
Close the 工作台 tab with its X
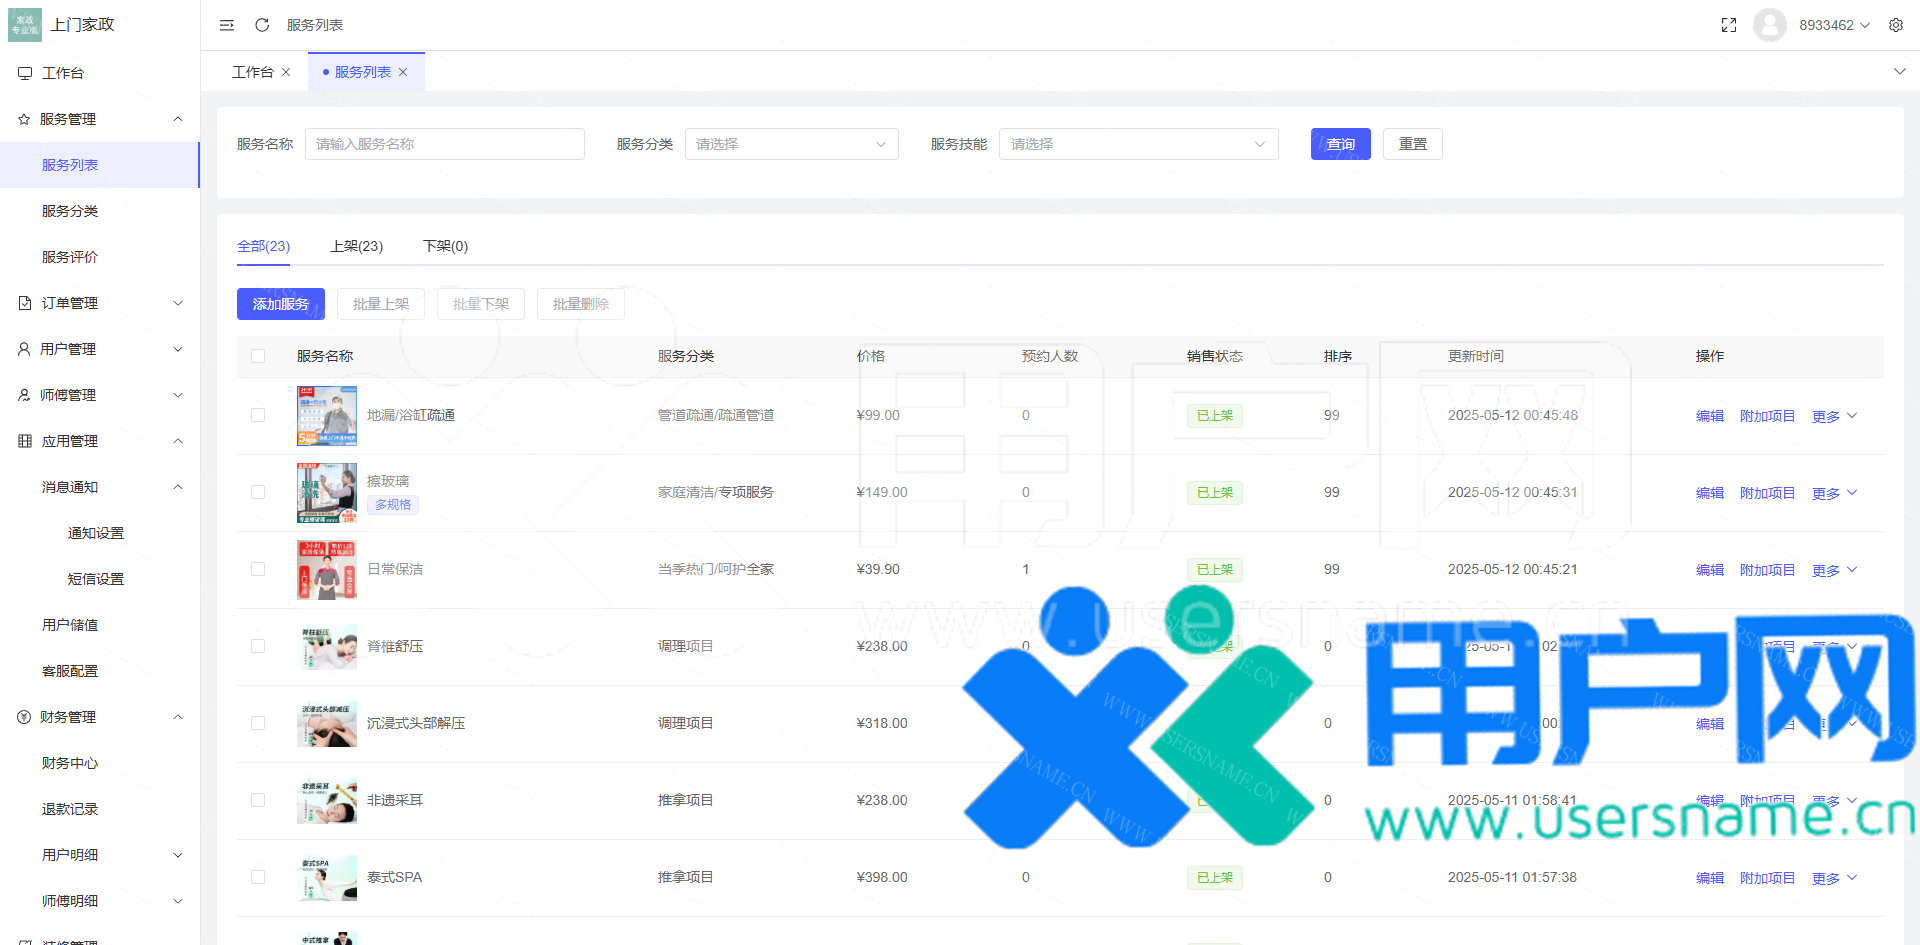pyautogui.click(x=286, y=72)
